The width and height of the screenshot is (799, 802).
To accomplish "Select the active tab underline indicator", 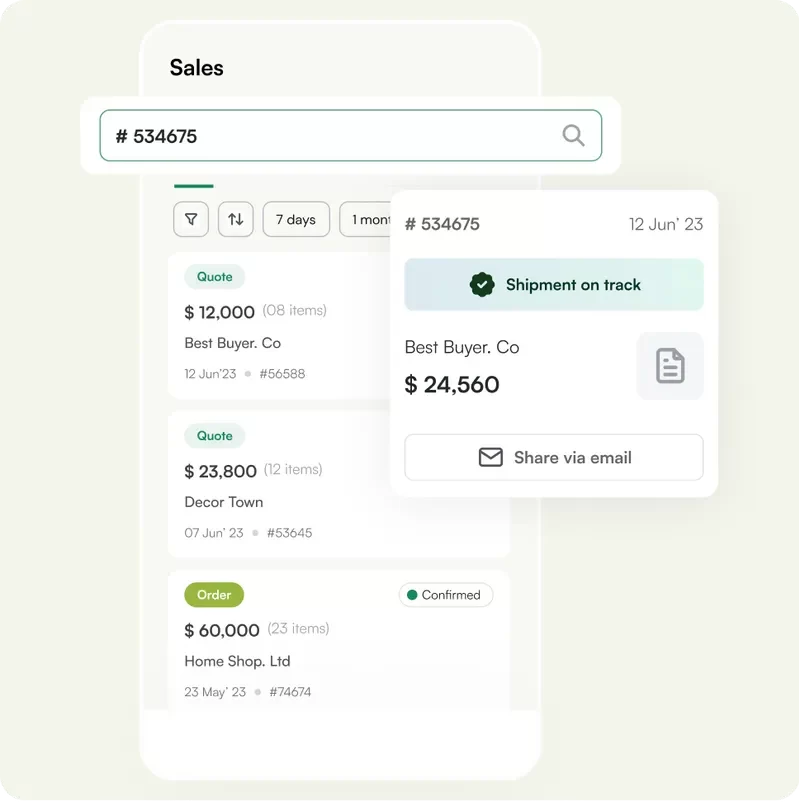I will [x=194, y=186].
